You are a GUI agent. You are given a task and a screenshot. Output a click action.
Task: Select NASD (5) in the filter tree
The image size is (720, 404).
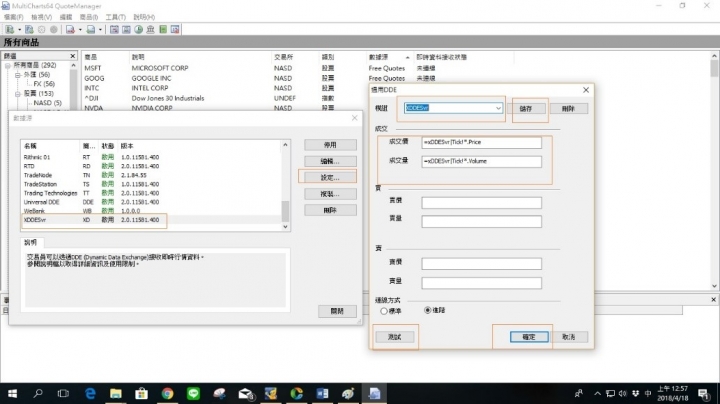coord(47,103)
